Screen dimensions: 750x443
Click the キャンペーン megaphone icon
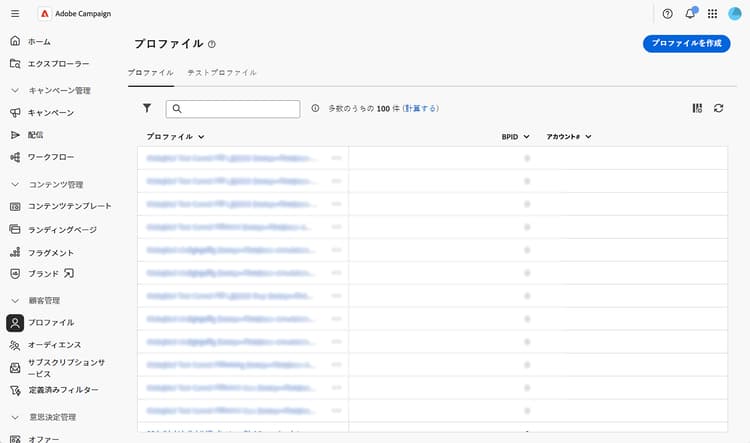tap(15, 113)
